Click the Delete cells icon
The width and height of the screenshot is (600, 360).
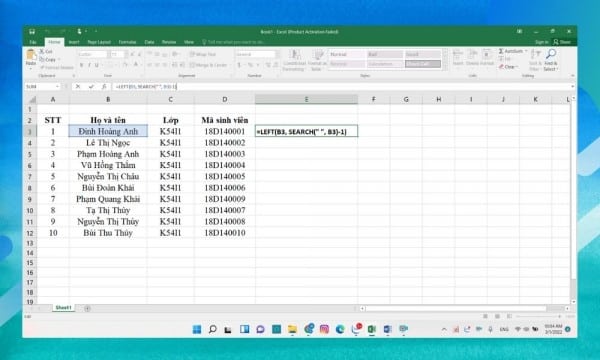[x=472, y=57]
